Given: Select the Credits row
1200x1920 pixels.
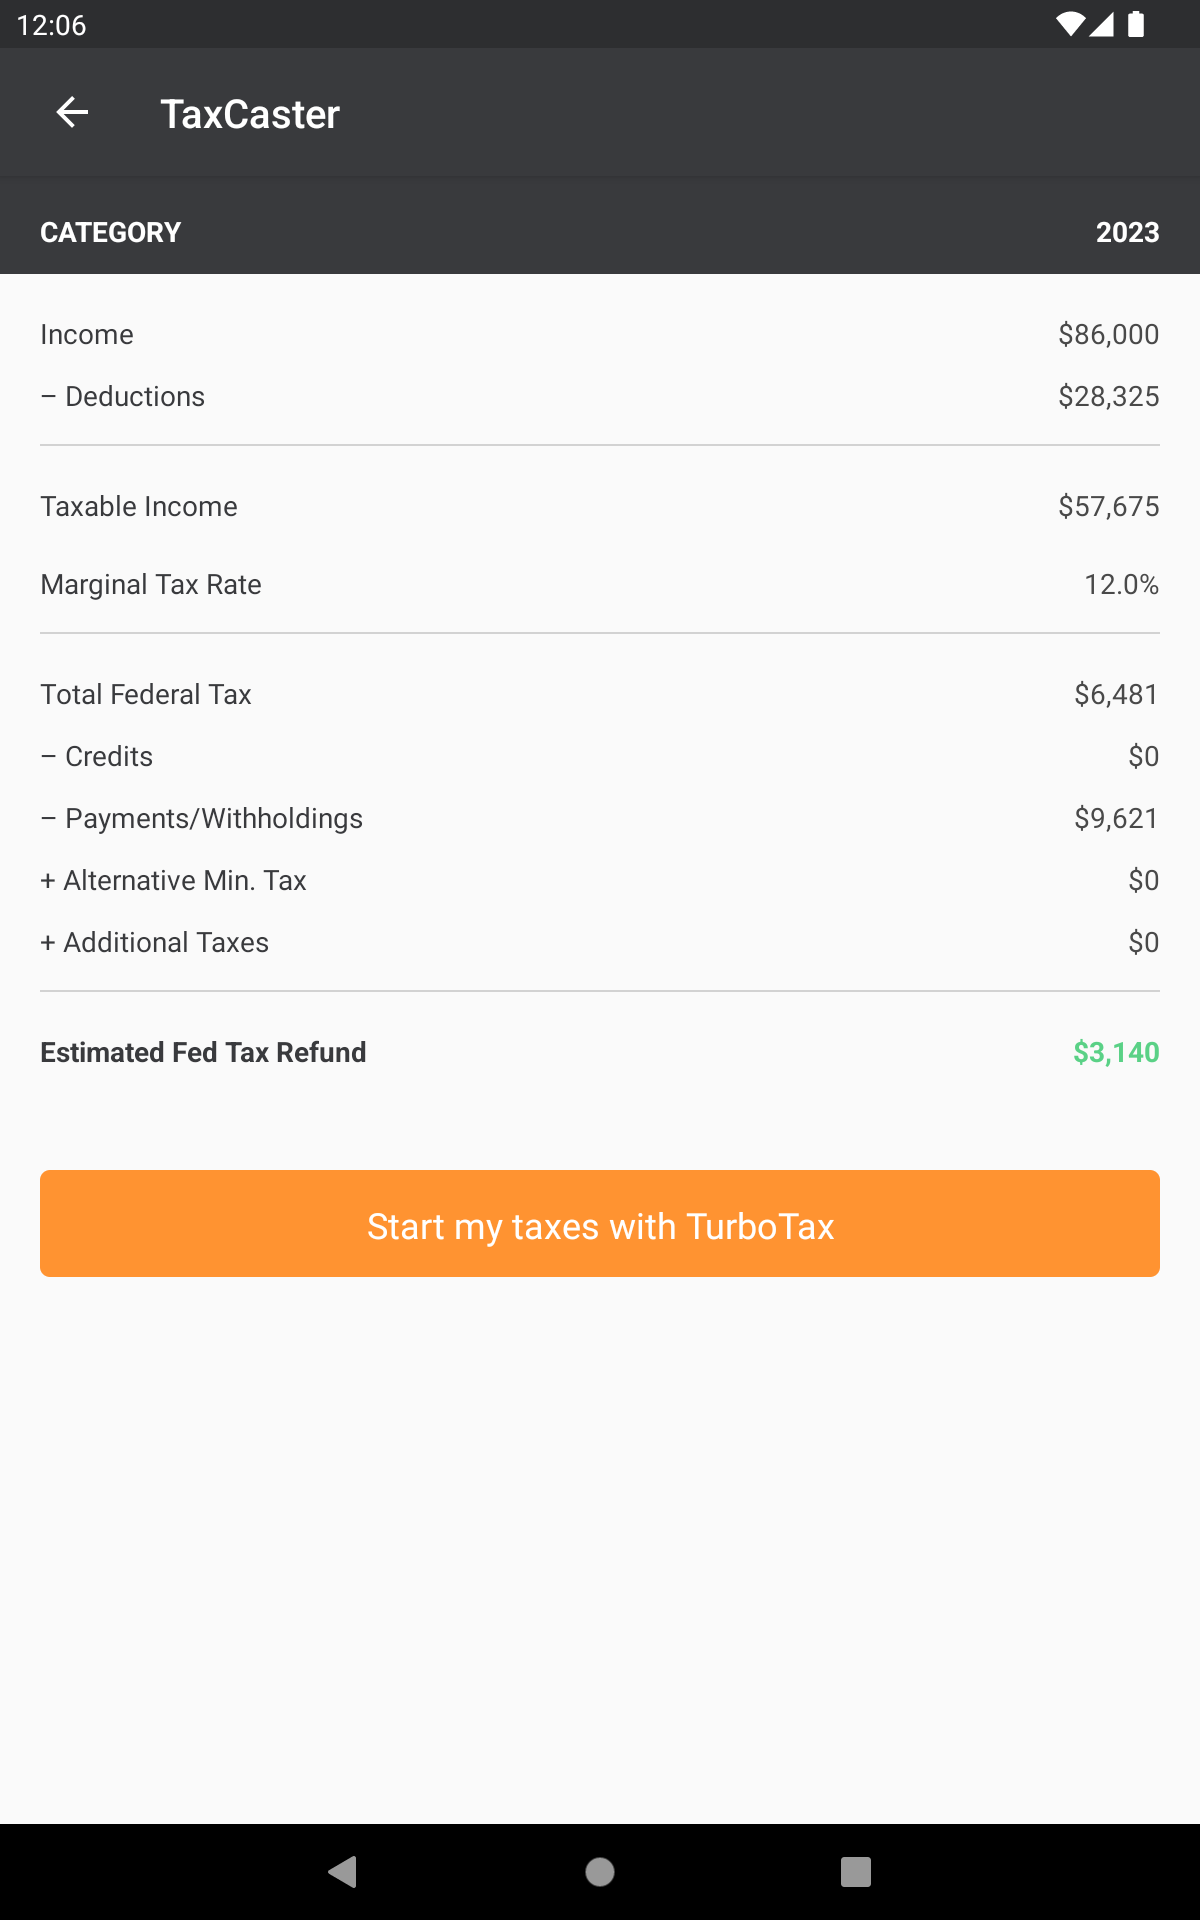Looking at the screenshot, I should pos(600,756).
